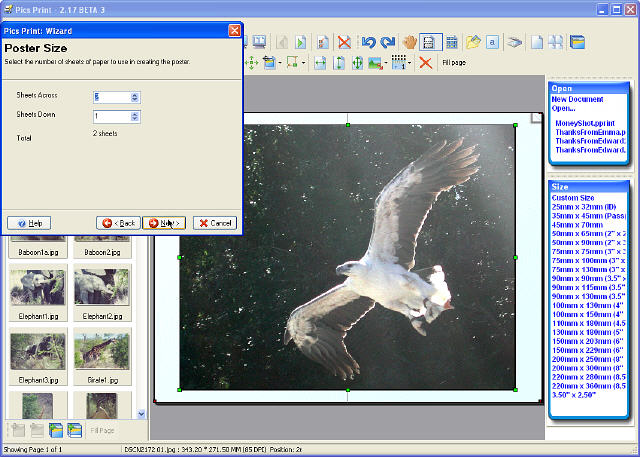Click the fit width horizontal arrows icon

coord(320,63)
